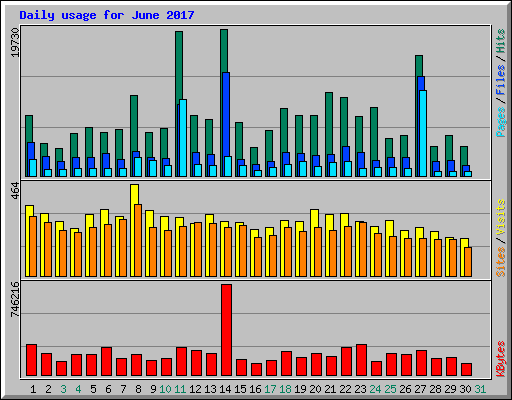Click the 464 visits axis value

[15, 191]
